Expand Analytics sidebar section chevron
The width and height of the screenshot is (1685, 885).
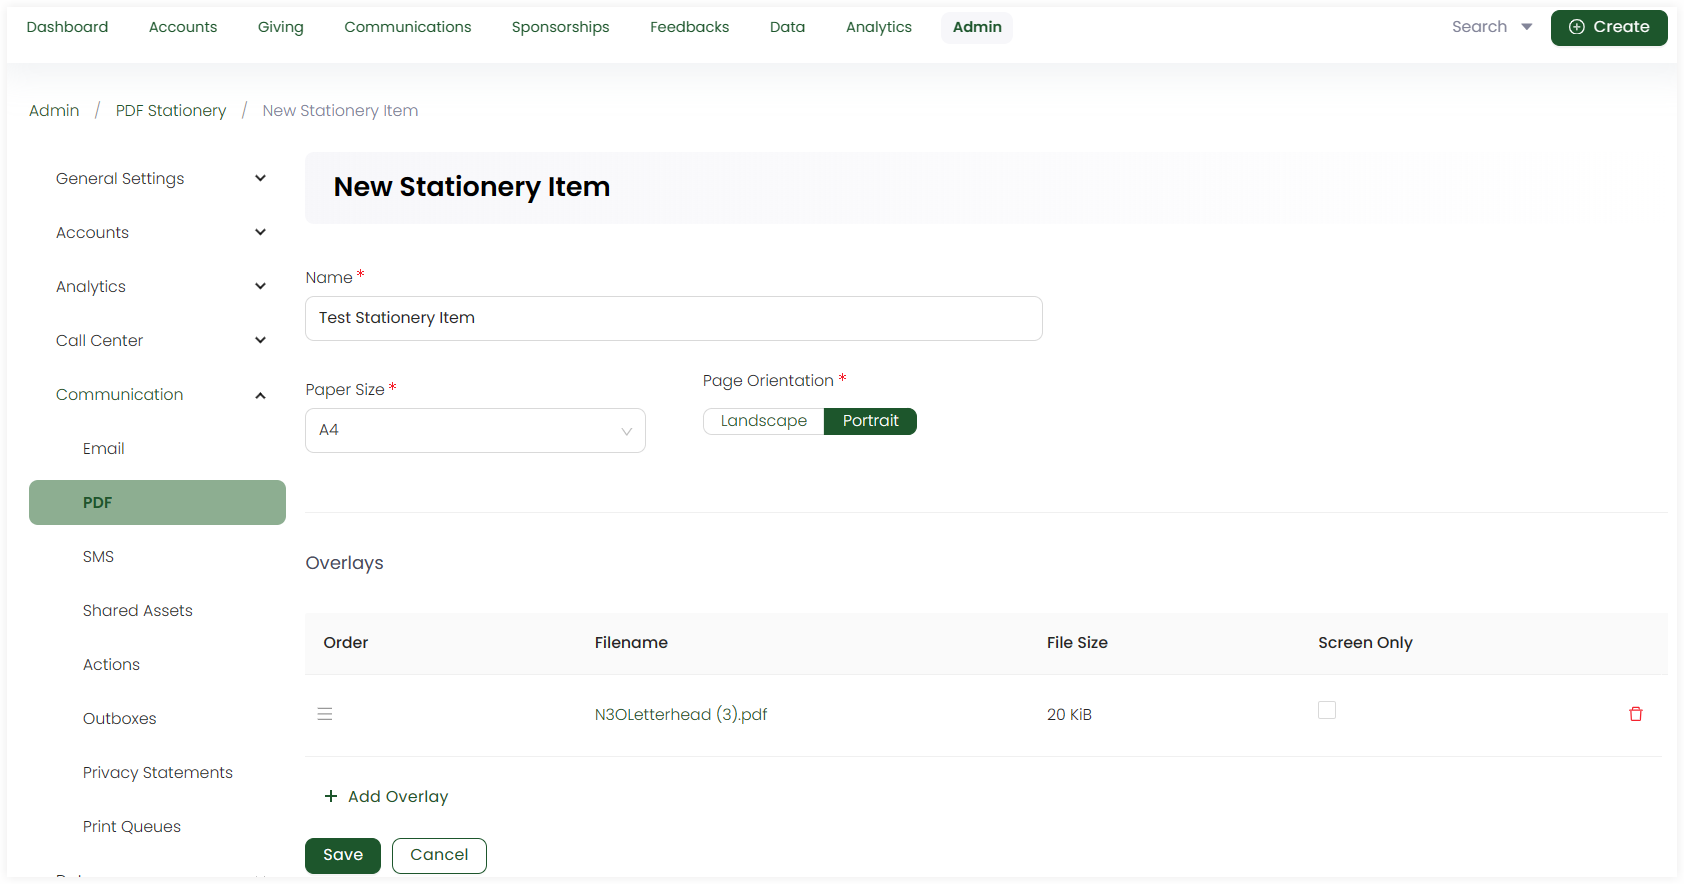pos(260,286)
